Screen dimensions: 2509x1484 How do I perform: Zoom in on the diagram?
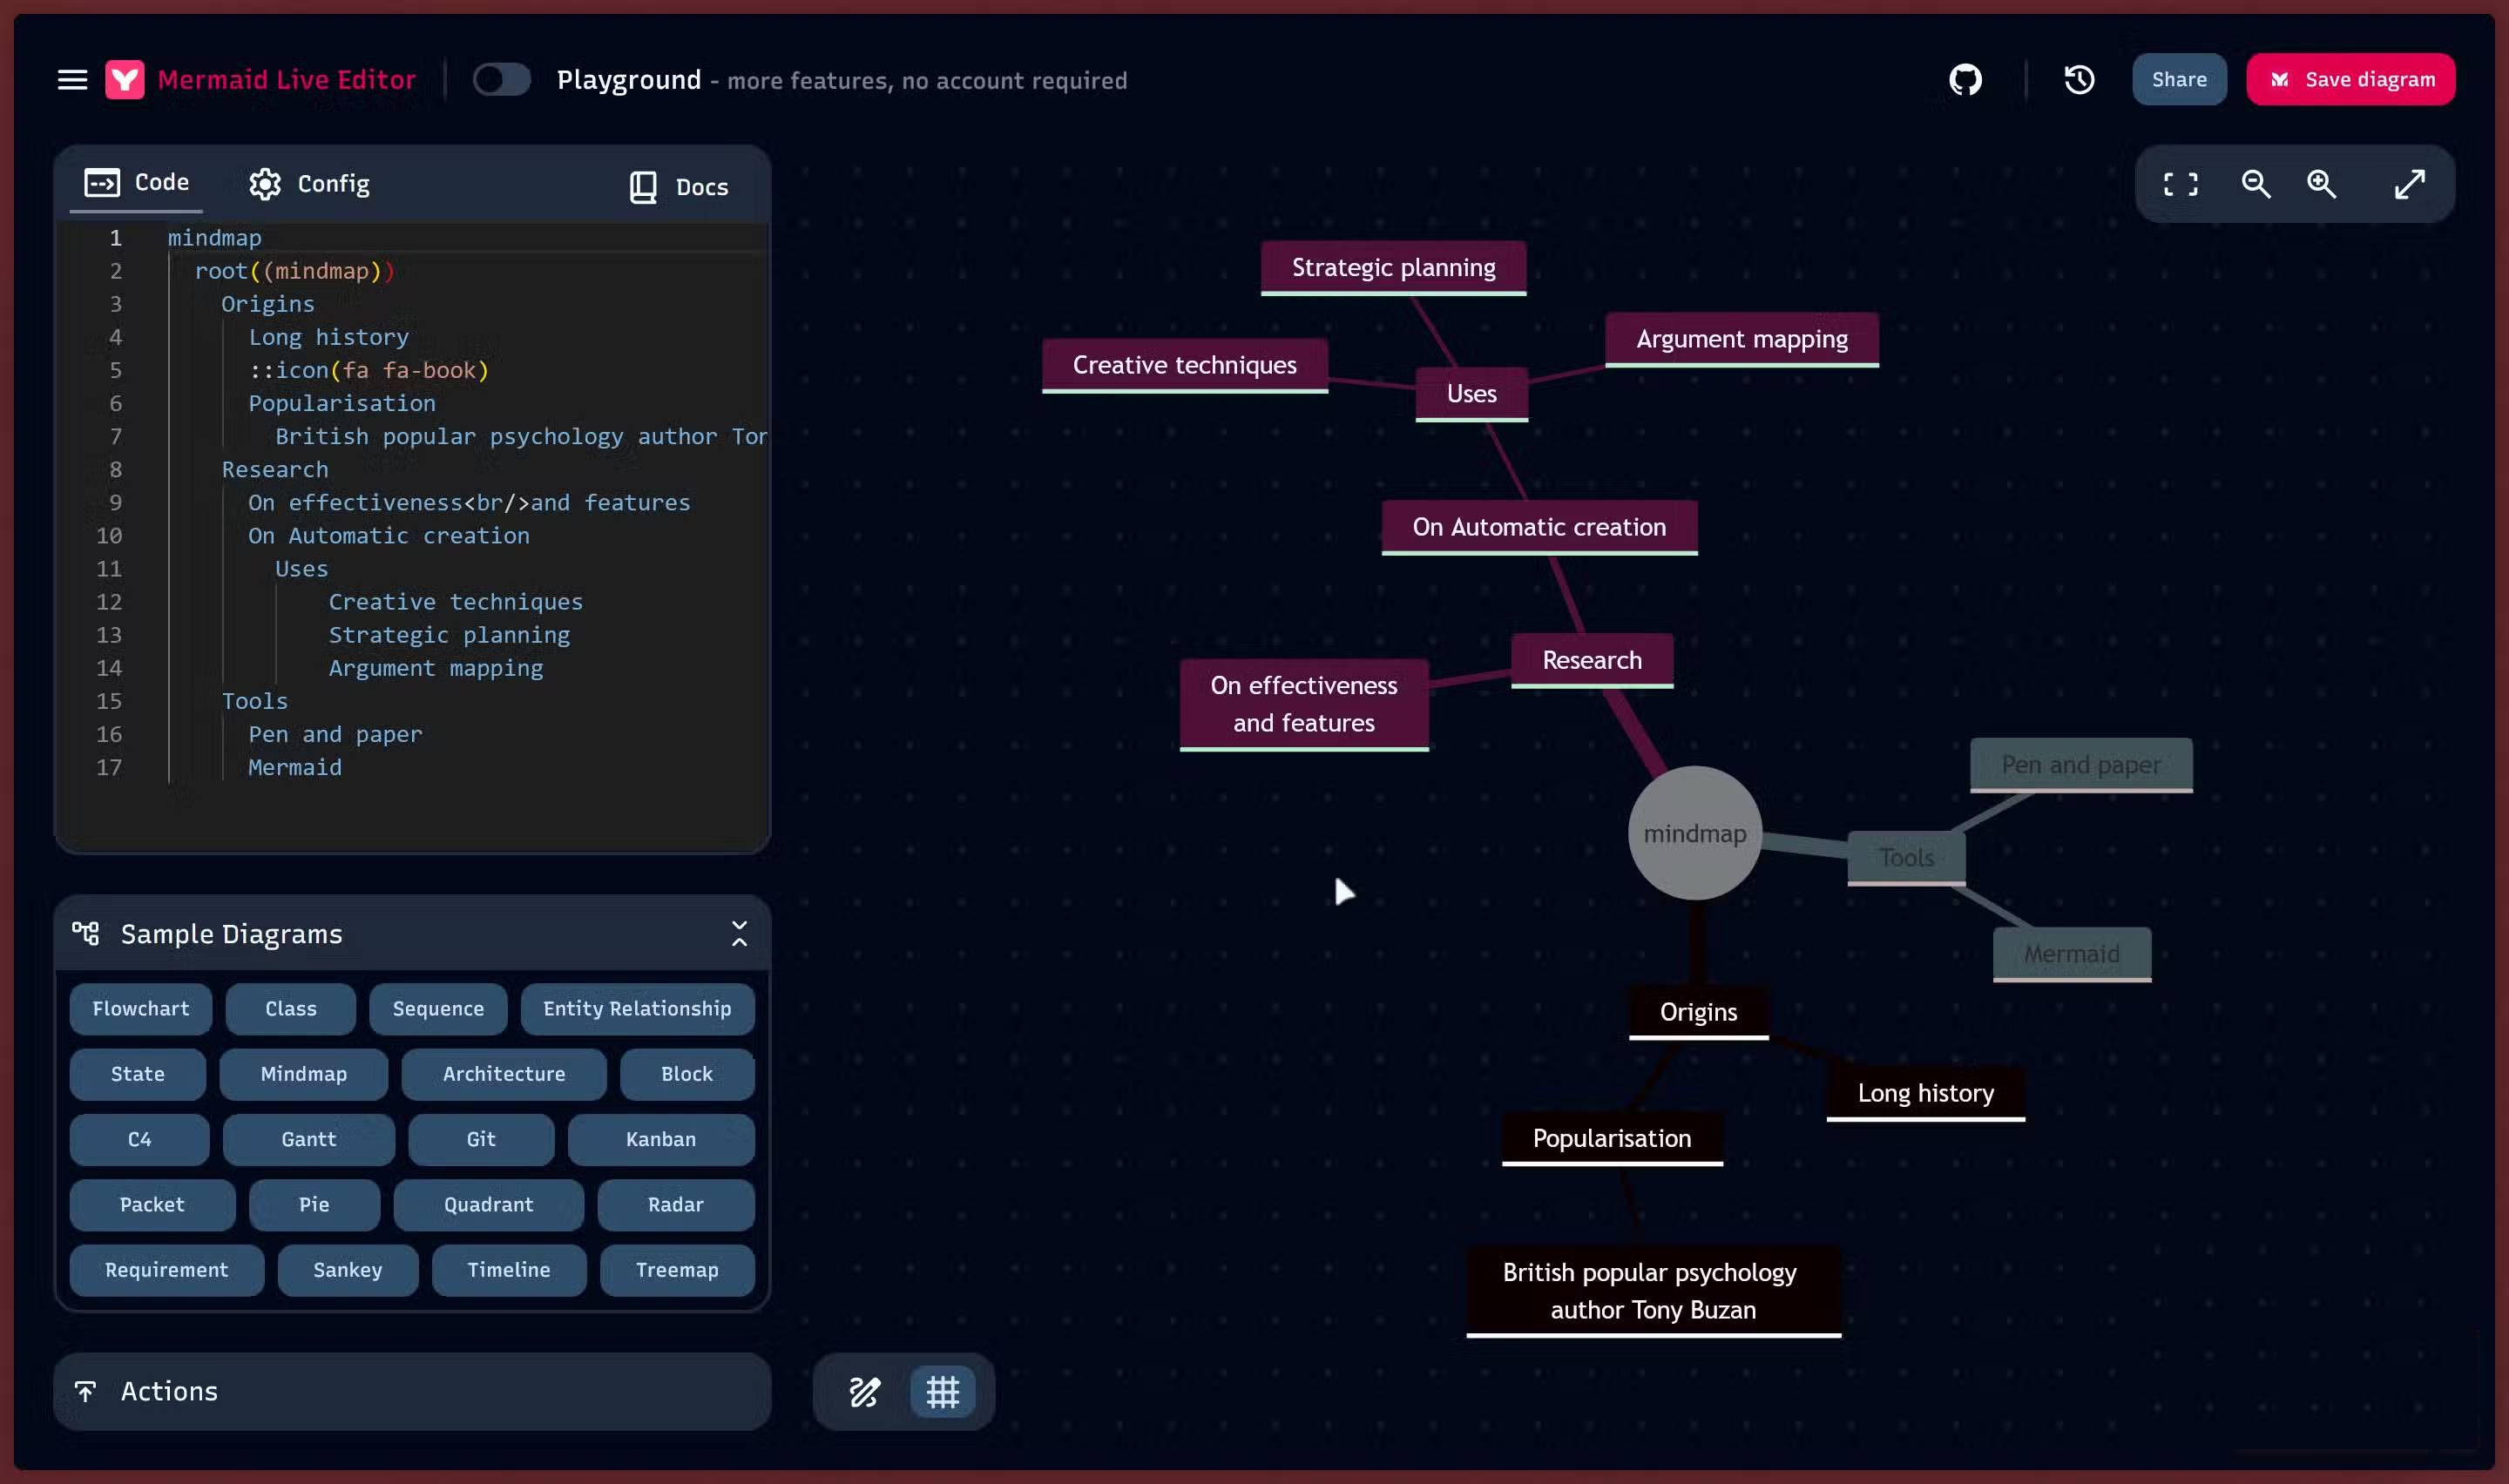click(x=2321, y=184)
